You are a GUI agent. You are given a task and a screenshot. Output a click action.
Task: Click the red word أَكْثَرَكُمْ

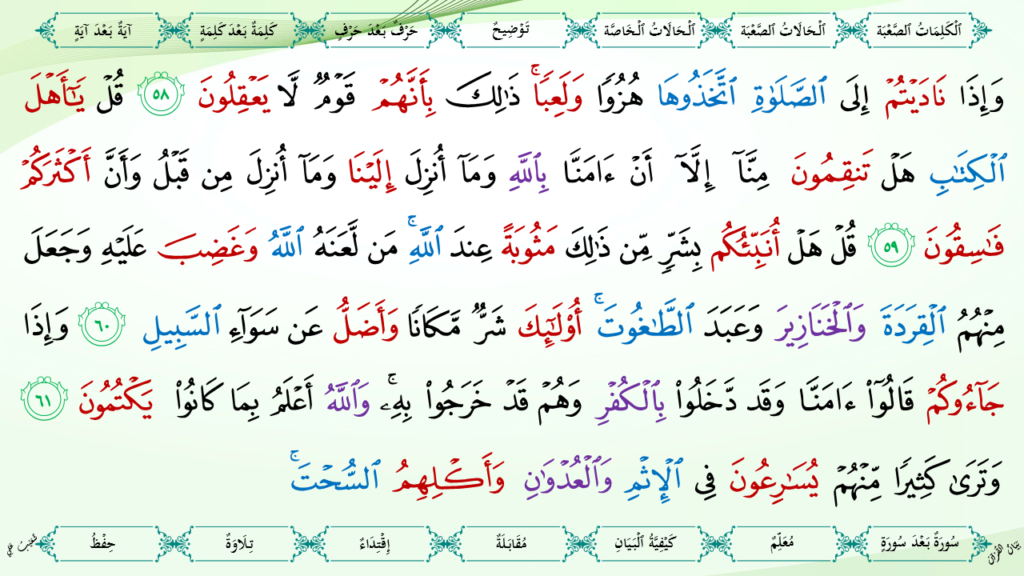56,168
